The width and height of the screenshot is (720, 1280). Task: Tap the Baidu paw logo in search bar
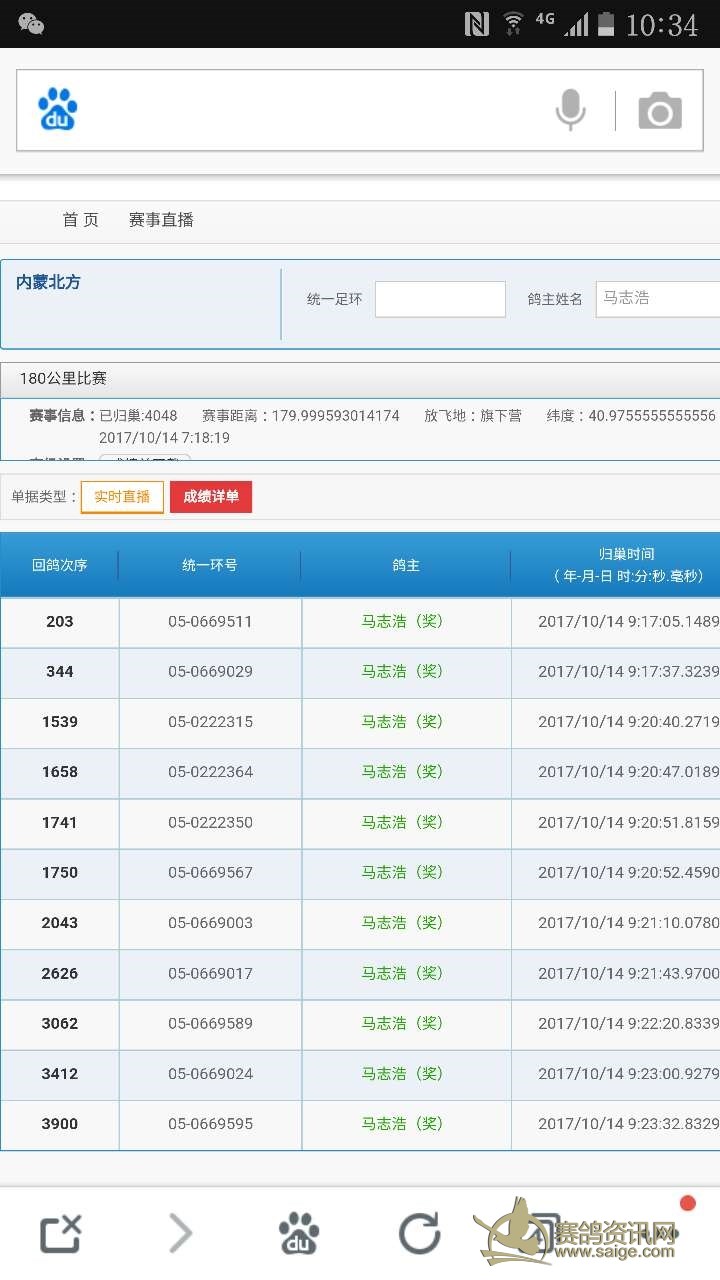pyautogui.click(x=58, y=110)
